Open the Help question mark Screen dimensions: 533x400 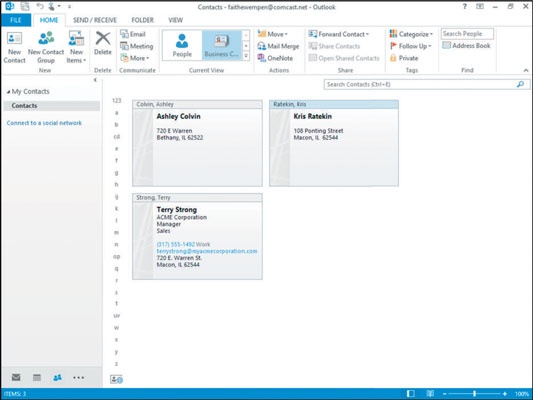[464, 6]
